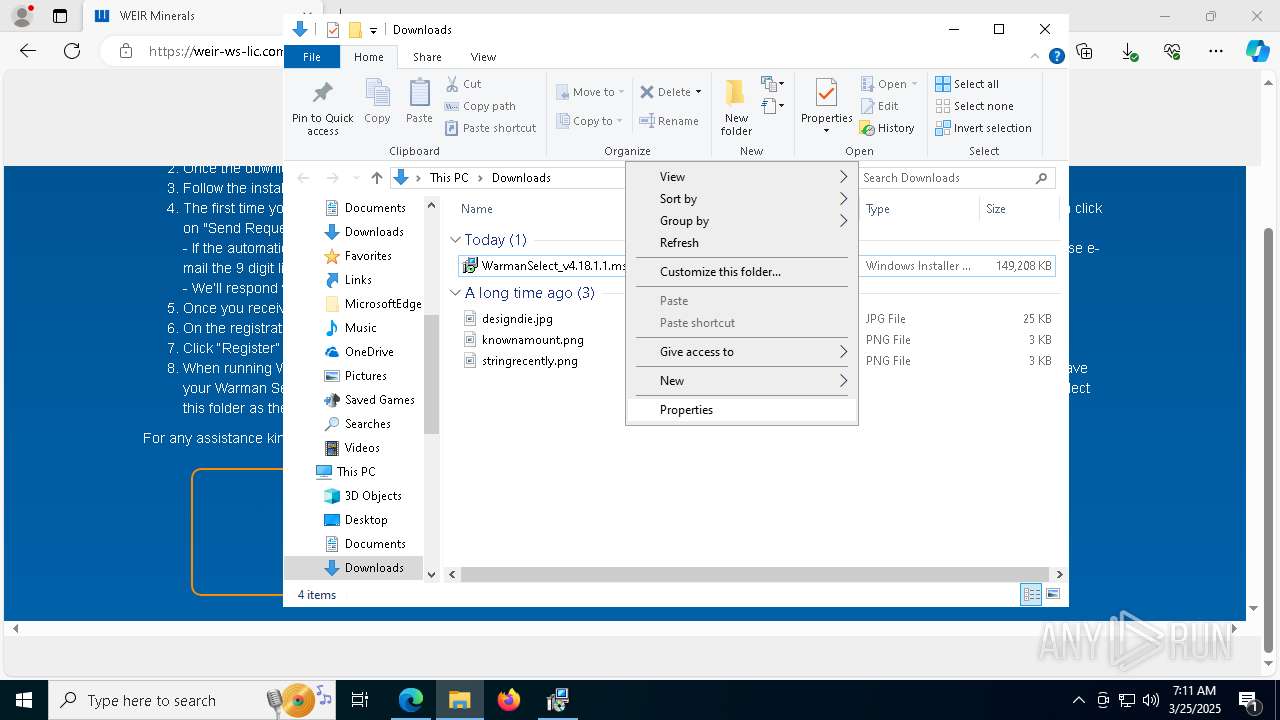
Task: Switch to details view icon in status bar
Action: tap(1031, 595)
